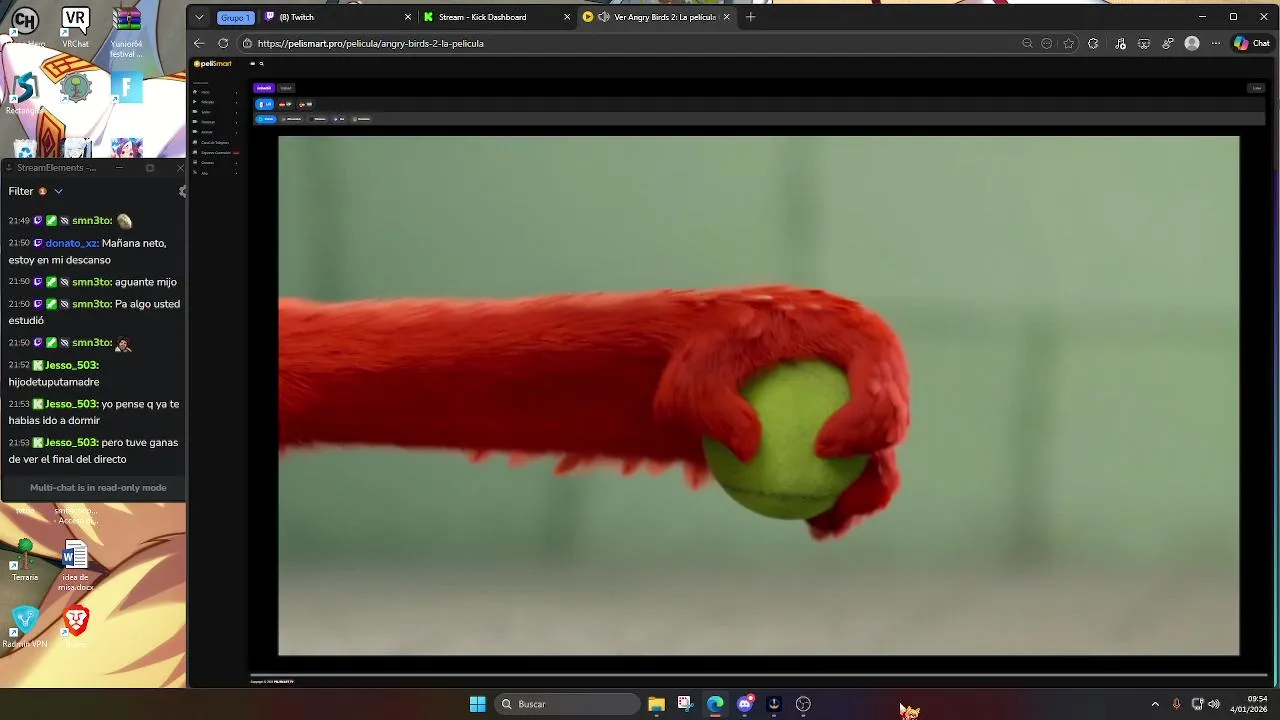Click donato_xz username in chat
Viewport: 1280px width, 720px height.
(x=71, y=243)
